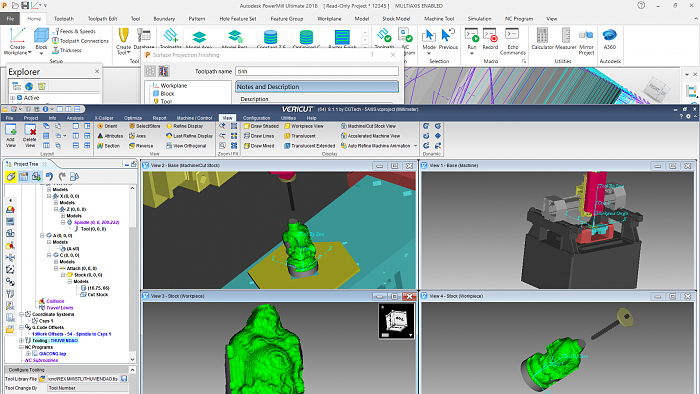Click the Create Workplane icon
This screenshot has width=700, height=394.
pos(17,36)
